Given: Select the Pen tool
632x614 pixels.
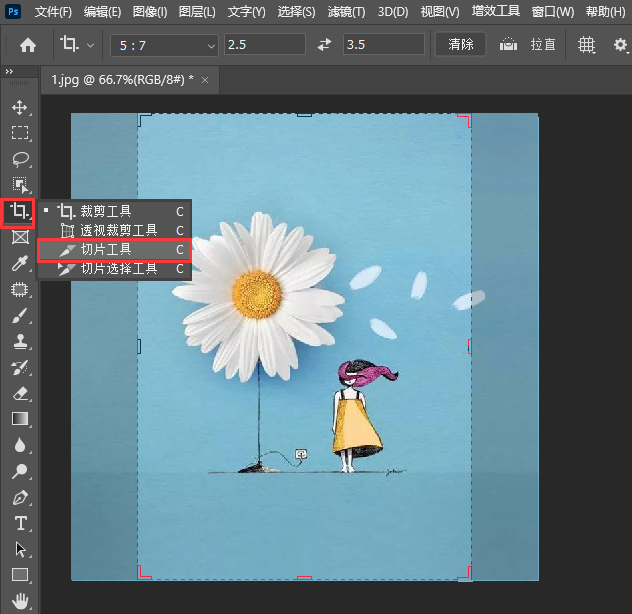Looking at the screenshot, I should point(19,497).
